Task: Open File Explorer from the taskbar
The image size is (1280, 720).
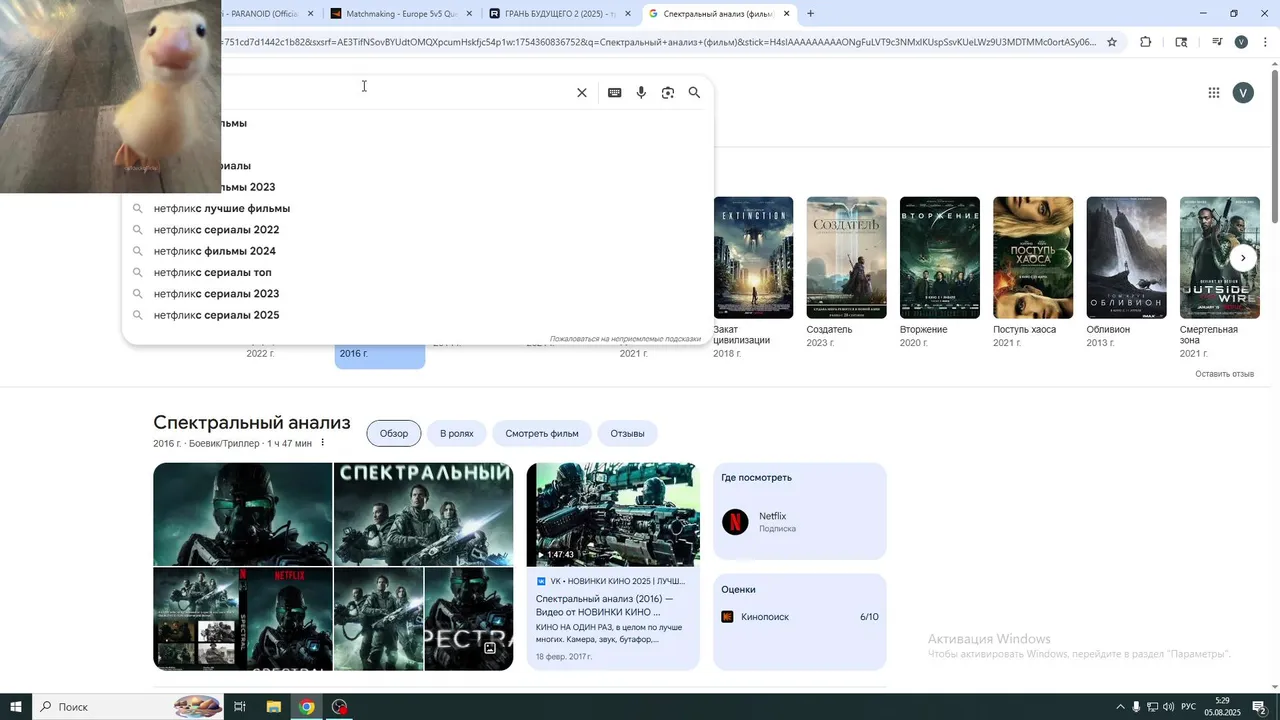Action: point(273,707)
